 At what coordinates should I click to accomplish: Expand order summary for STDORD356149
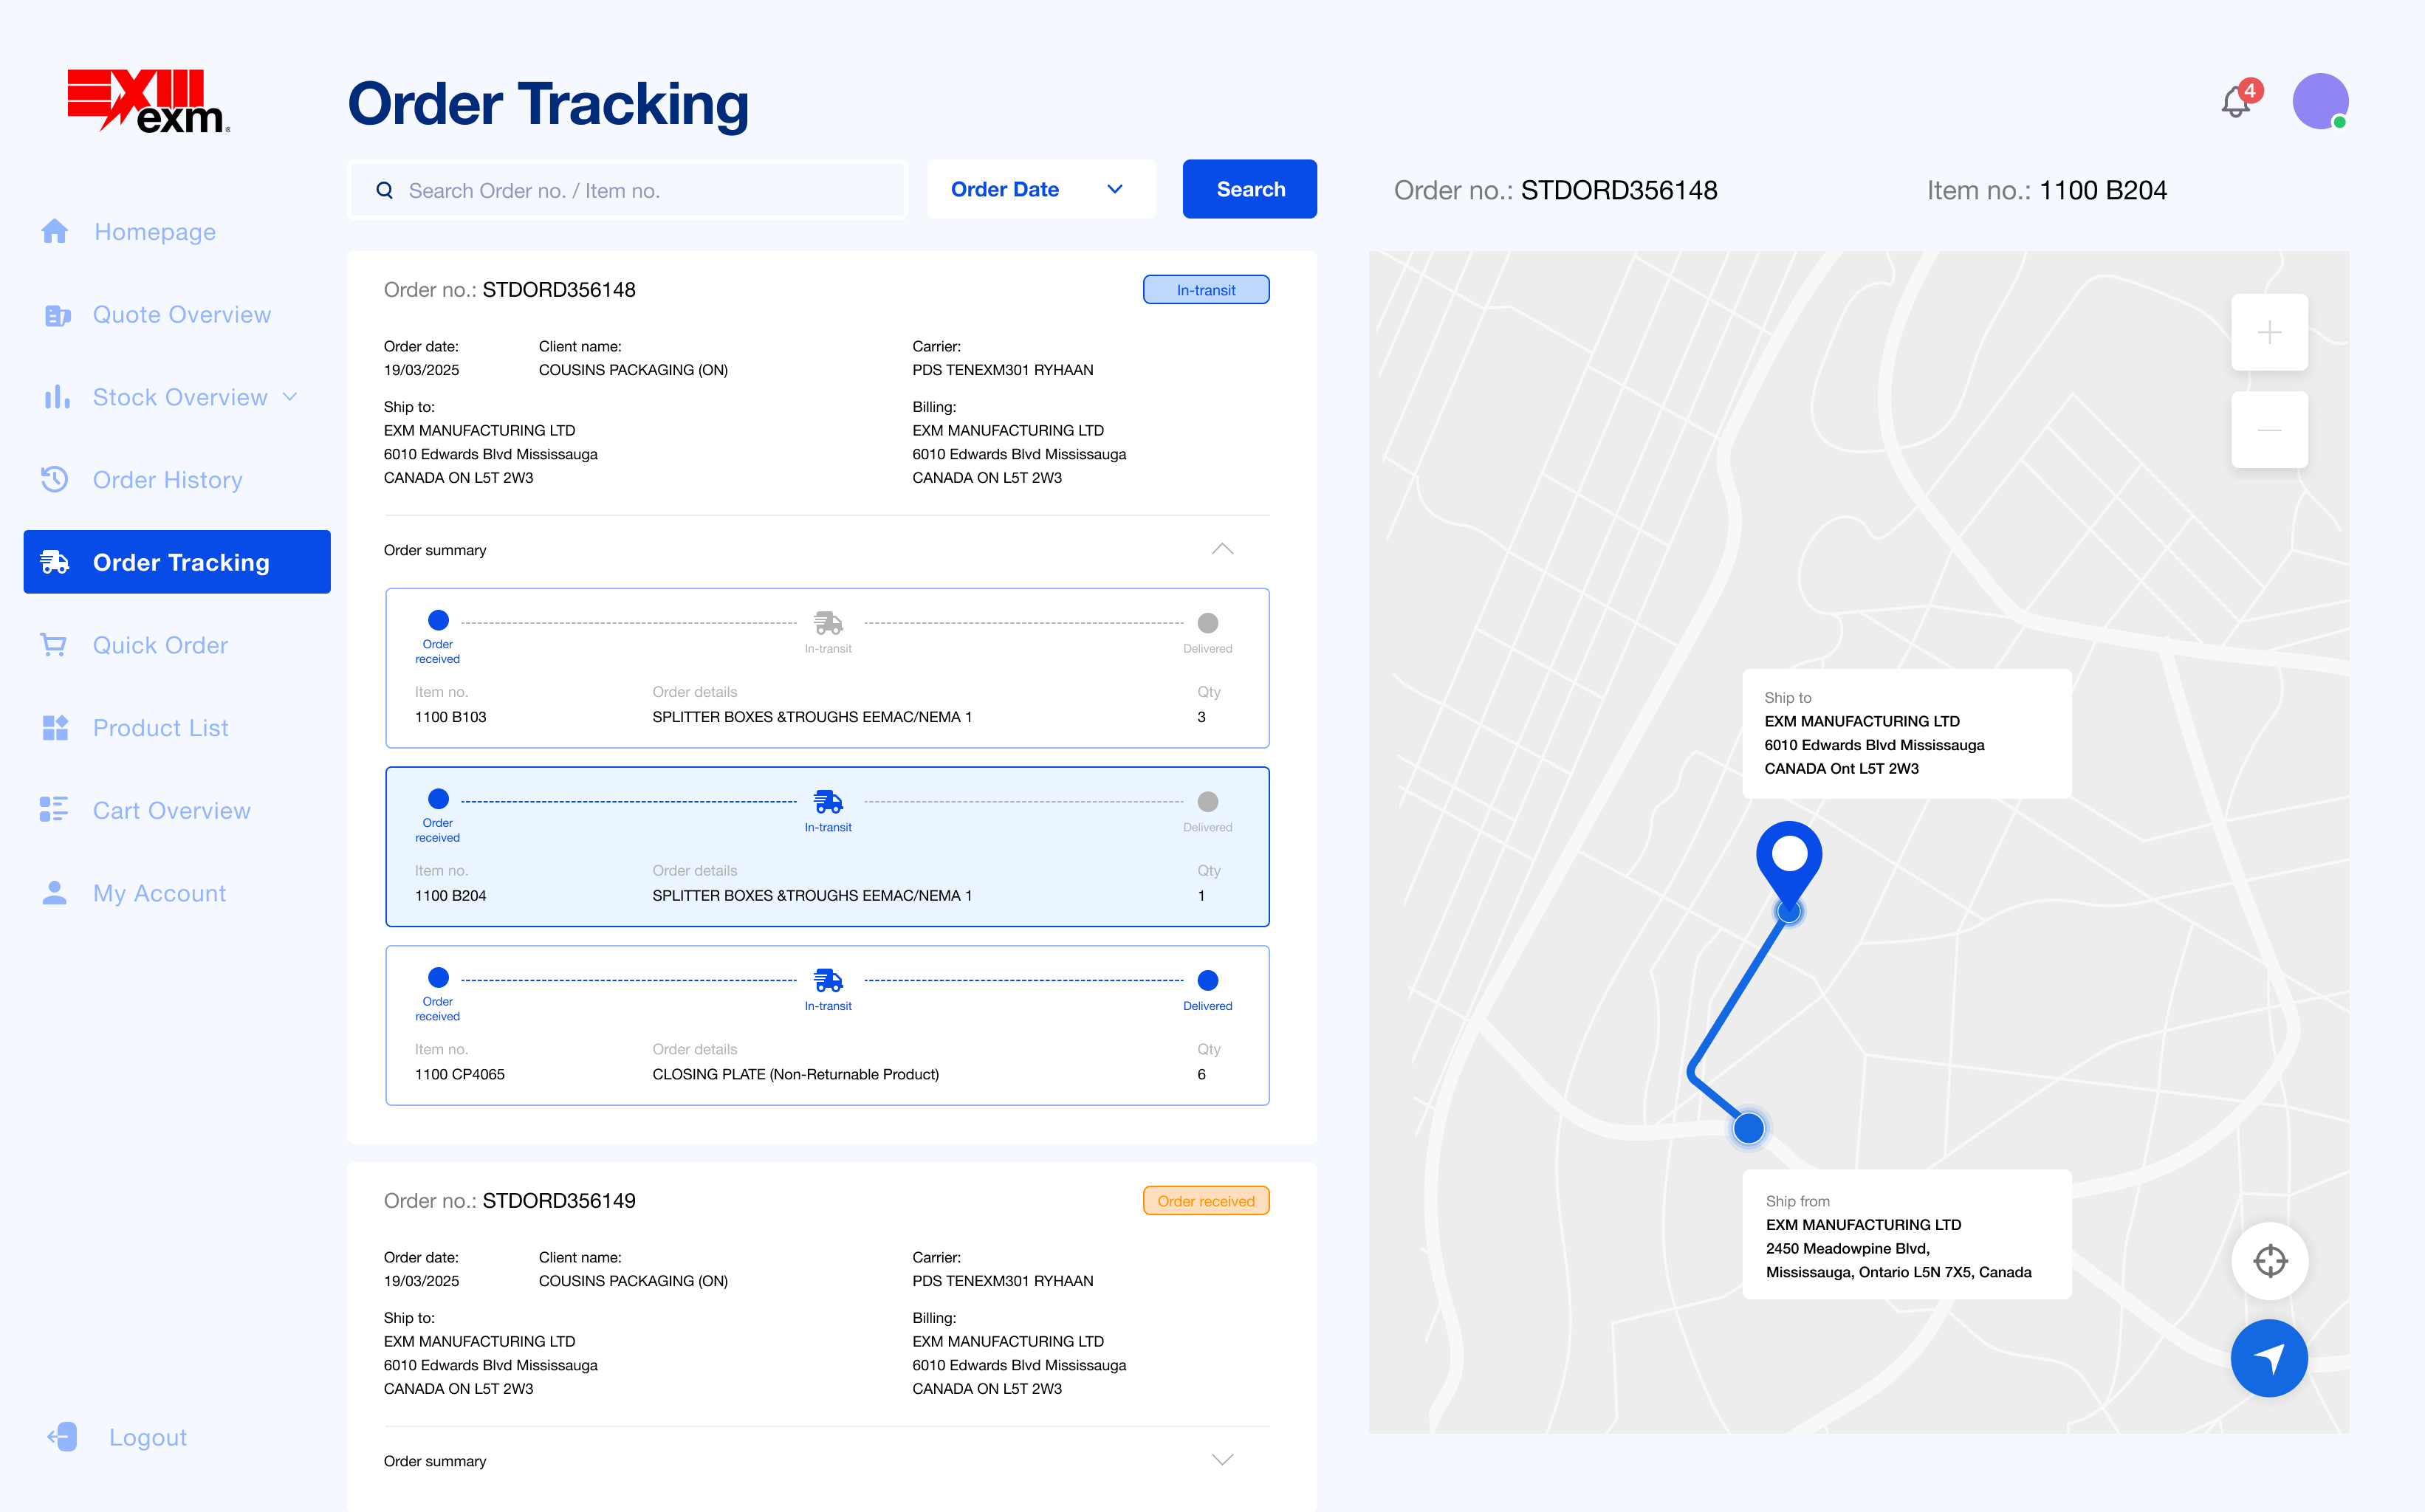click(1222, 1460)
